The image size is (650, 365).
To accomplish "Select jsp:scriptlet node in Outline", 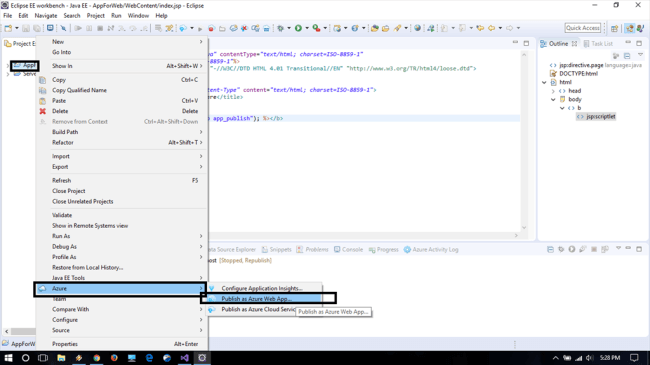I will pos(596,117).
